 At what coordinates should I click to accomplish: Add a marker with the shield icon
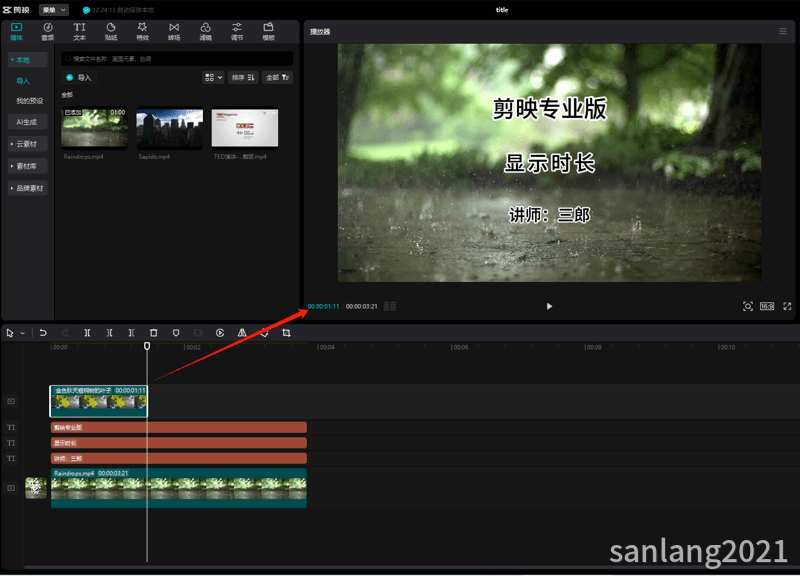click(176, 333)
